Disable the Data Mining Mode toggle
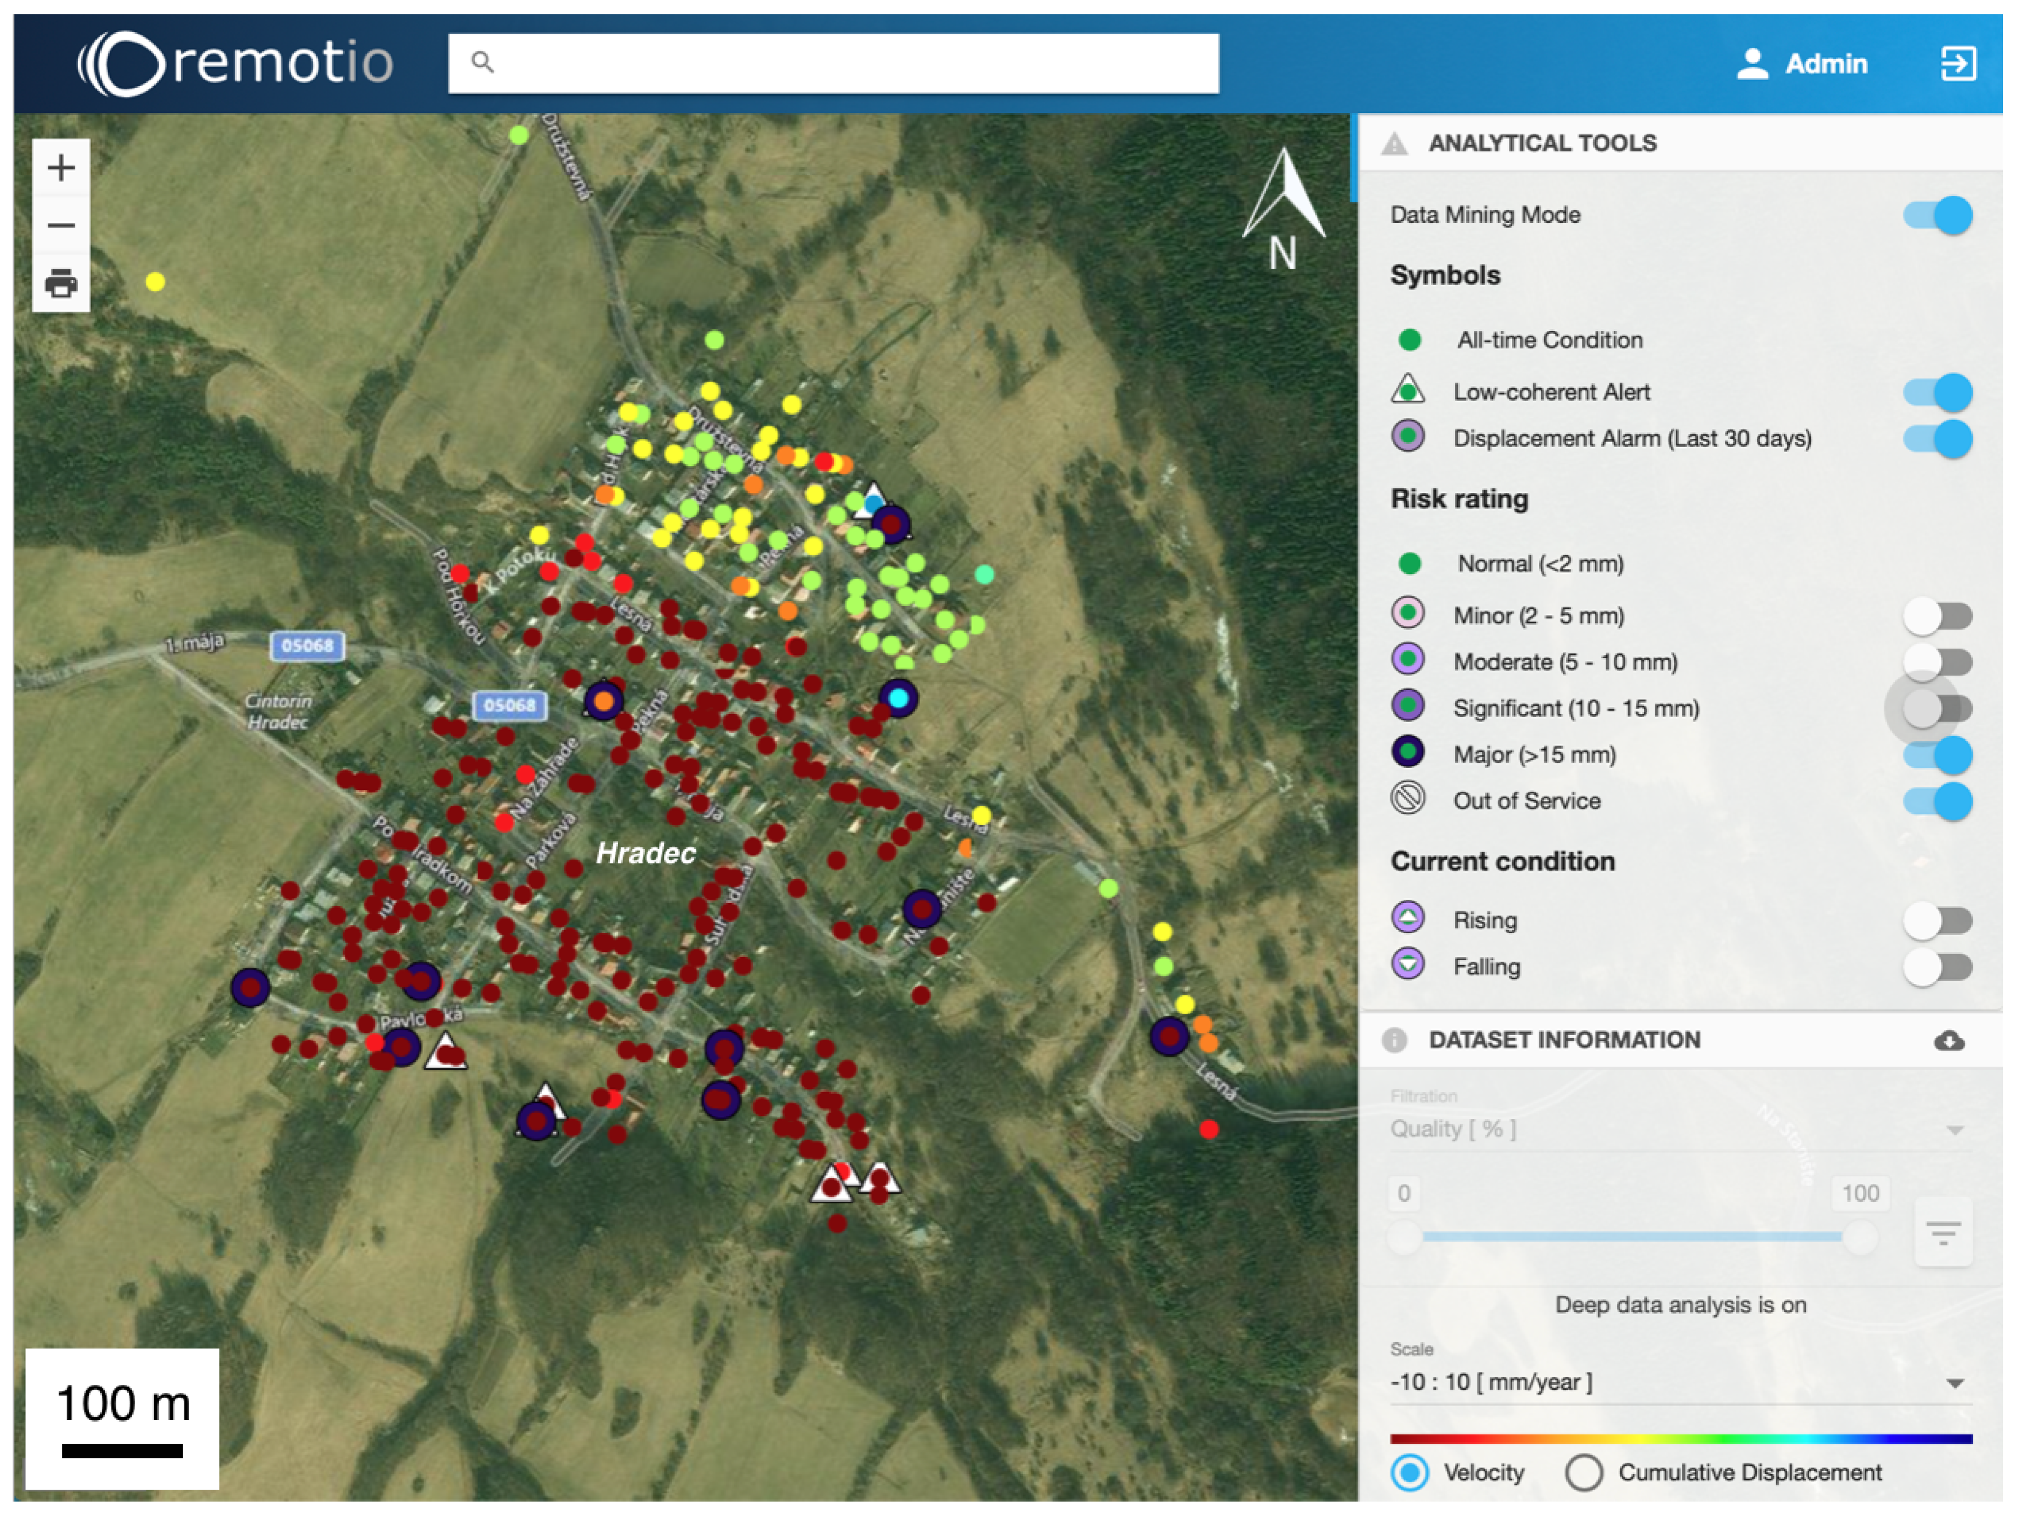 1936,215
